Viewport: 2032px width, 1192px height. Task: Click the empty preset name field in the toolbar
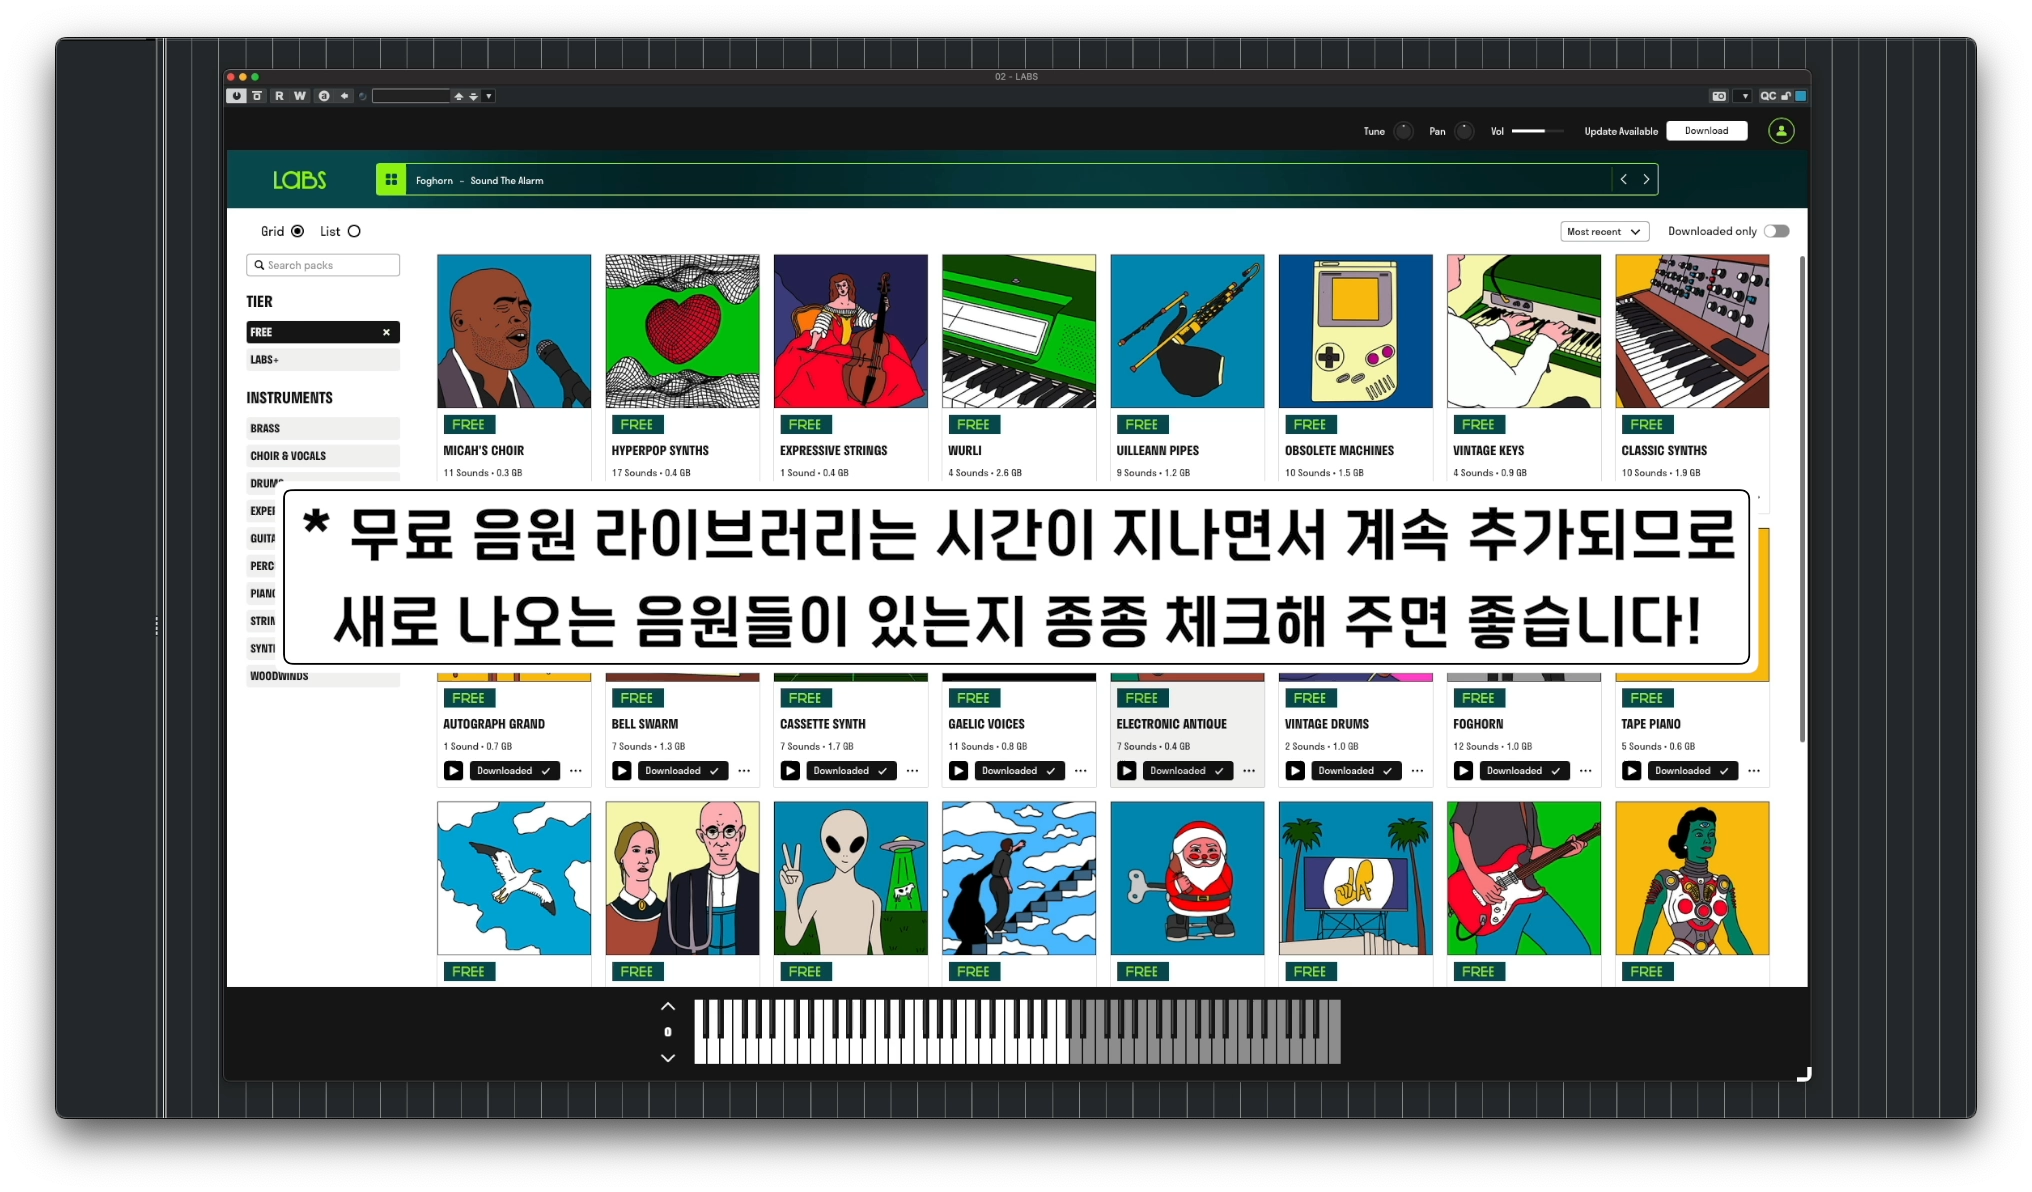pyautogui.click(x=411, y=96)
